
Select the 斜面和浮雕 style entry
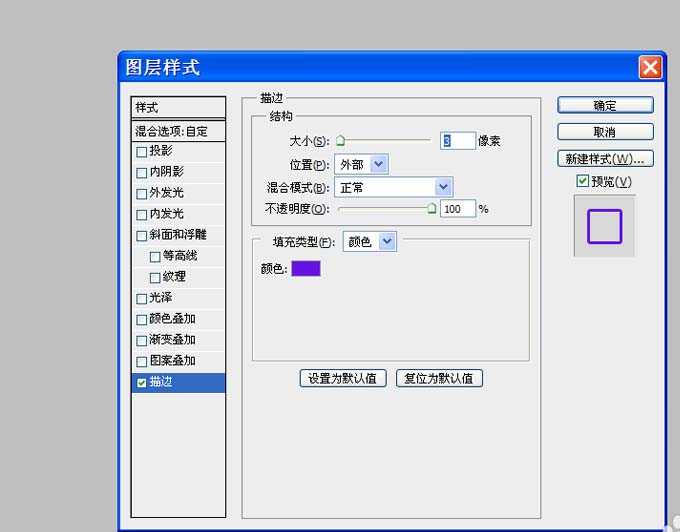click(x=177, y=235)
